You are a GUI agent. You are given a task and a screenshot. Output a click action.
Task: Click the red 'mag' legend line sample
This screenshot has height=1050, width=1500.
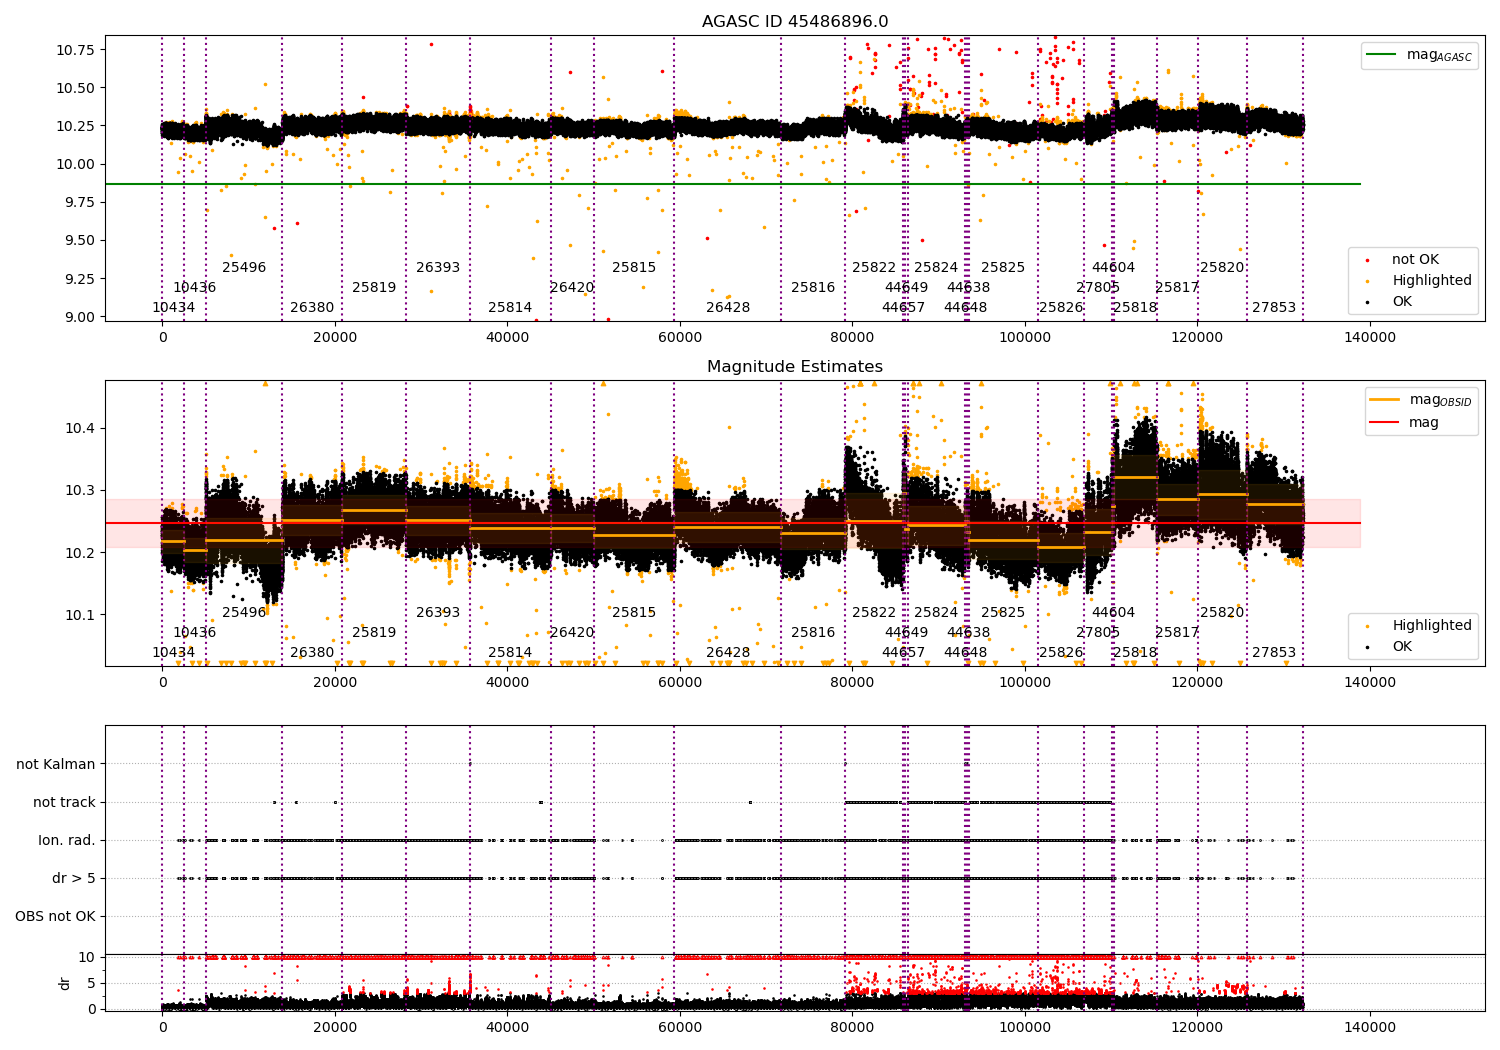coord(1385,423)
